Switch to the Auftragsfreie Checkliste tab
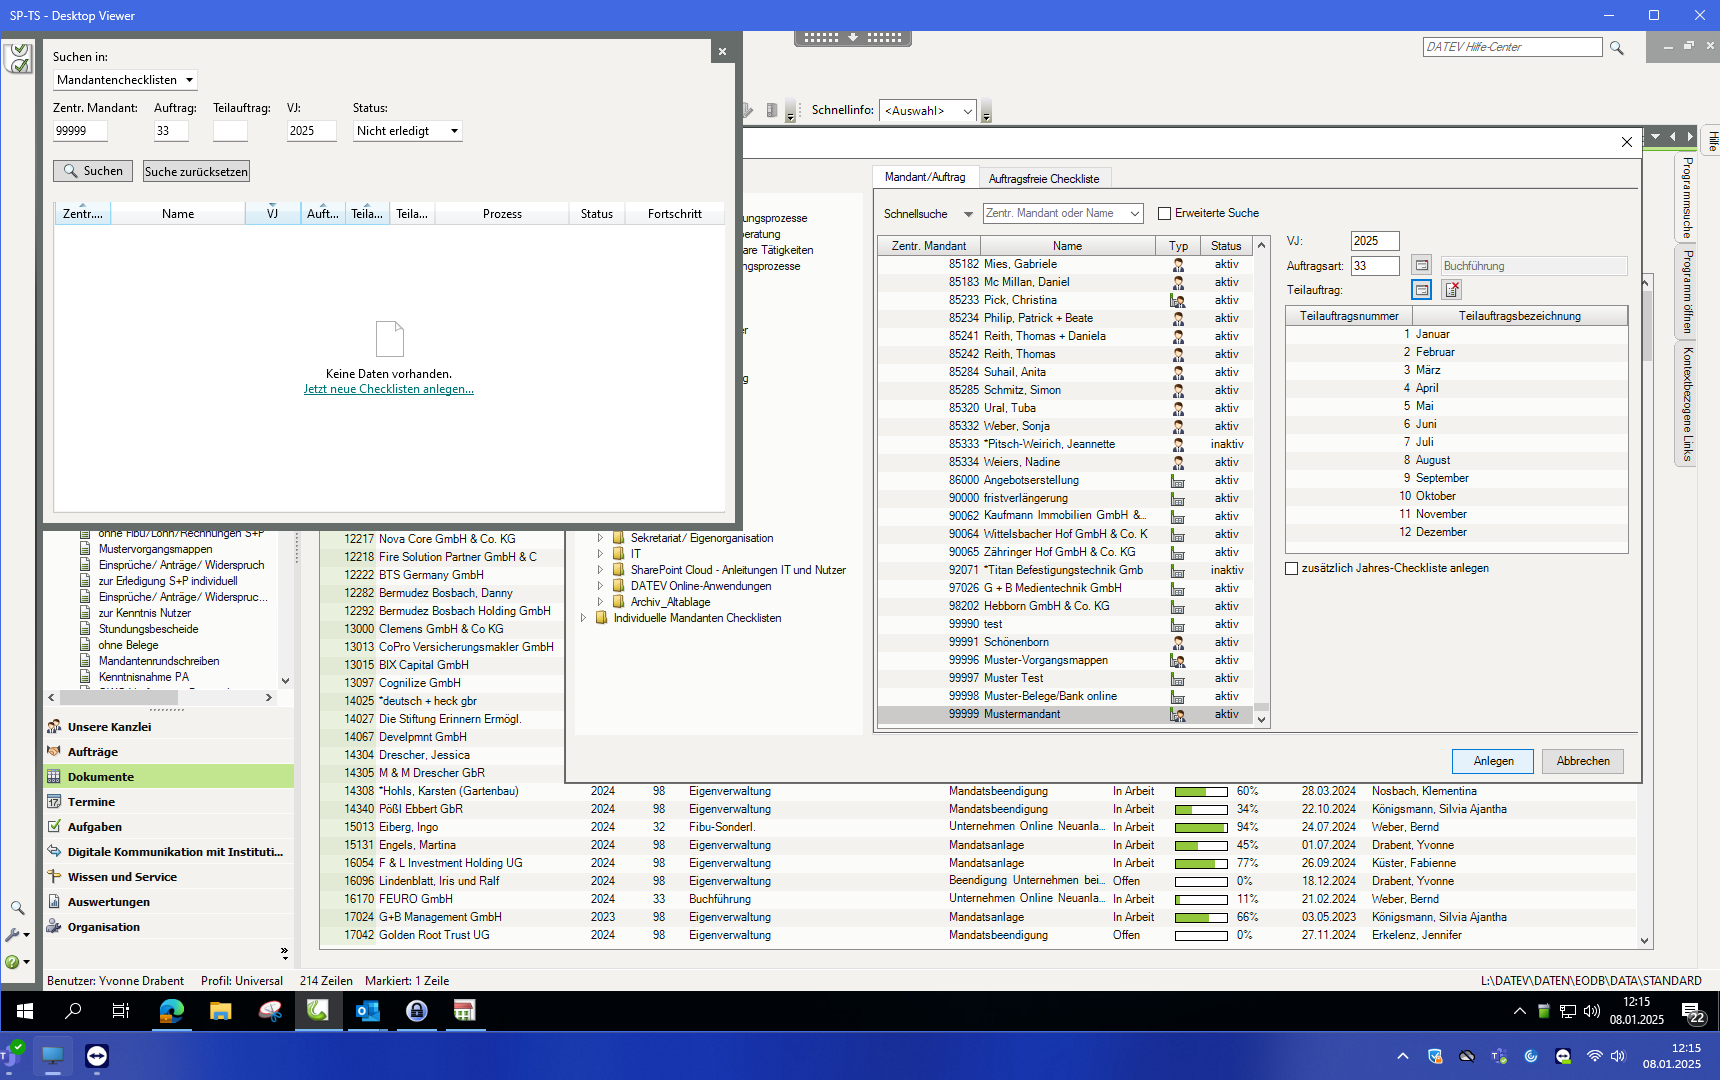This screenshot has width=1720, height=1080. pyautogui.click(x=1043, y=179)
